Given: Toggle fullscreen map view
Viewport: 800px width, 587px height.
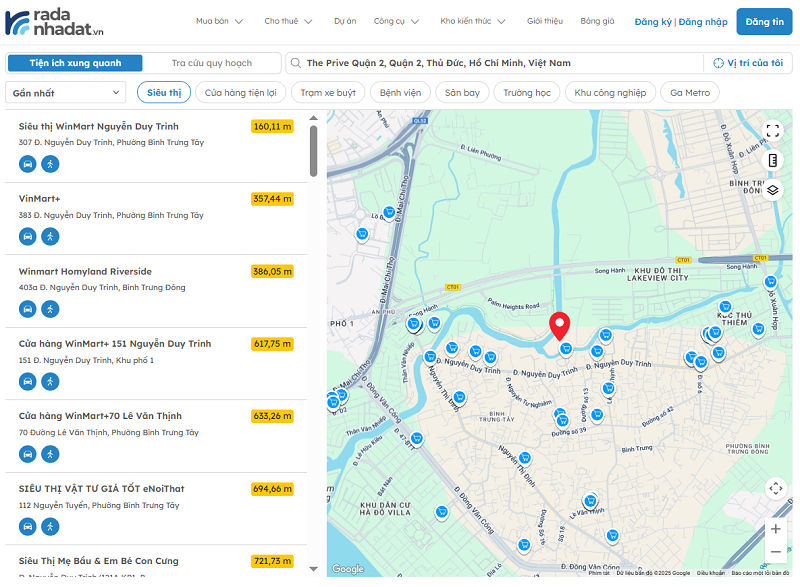Looking at the screenshot, I should pos(773,131).
